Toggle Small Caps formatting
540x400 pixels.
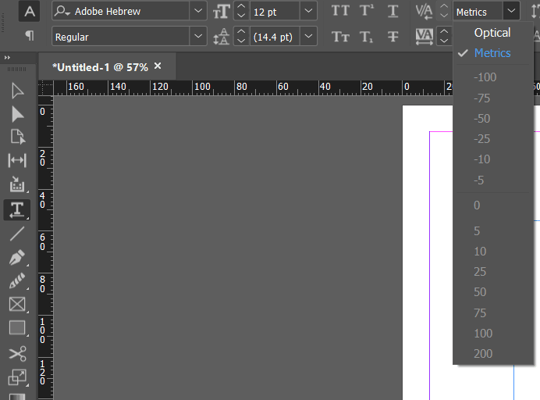[x=340, y=37]
